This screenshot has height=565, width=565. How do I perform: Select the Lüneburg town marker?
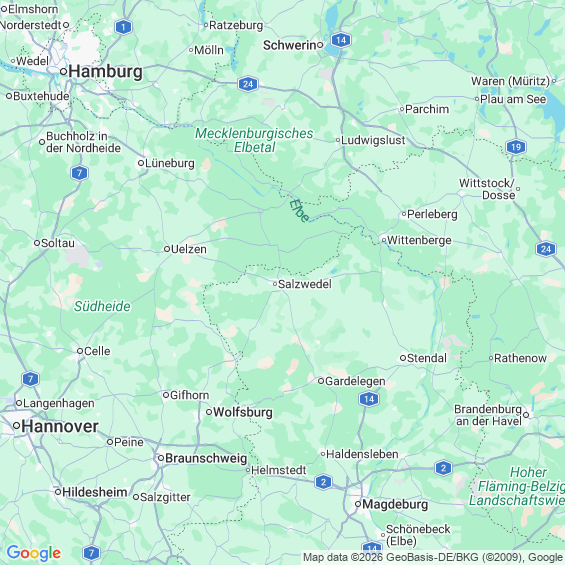pyautogui.click(x=141, y=163)
